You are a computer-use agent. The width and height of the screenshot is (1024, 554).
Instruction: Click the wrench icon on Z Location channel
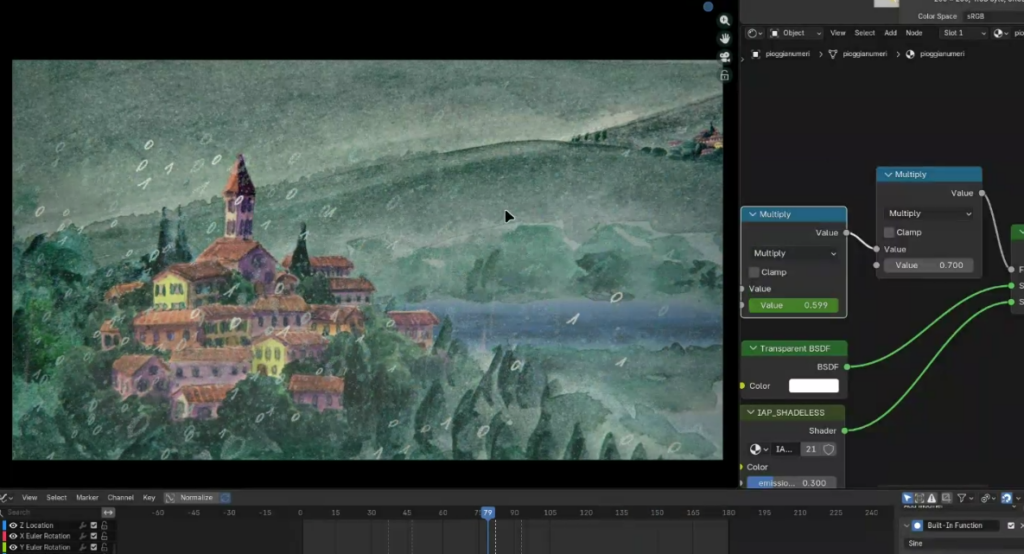[83, 525]
